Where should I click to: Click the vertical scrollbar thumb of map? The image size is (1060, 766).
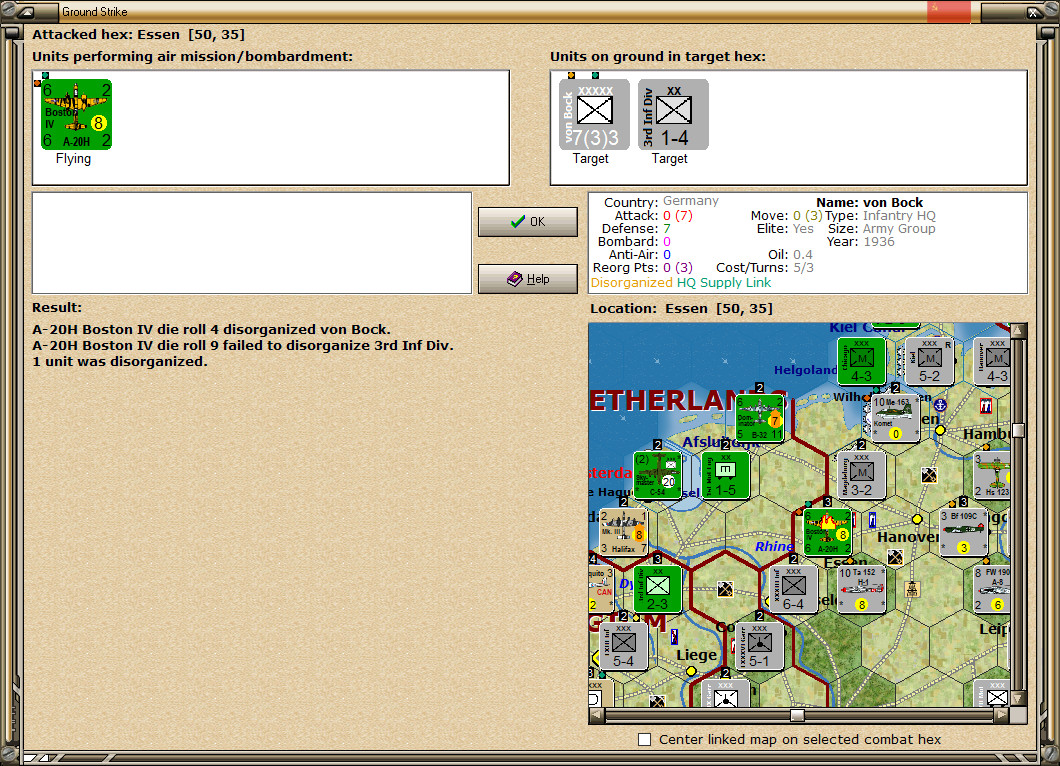pyautogui.click(x=1018, y=430)
